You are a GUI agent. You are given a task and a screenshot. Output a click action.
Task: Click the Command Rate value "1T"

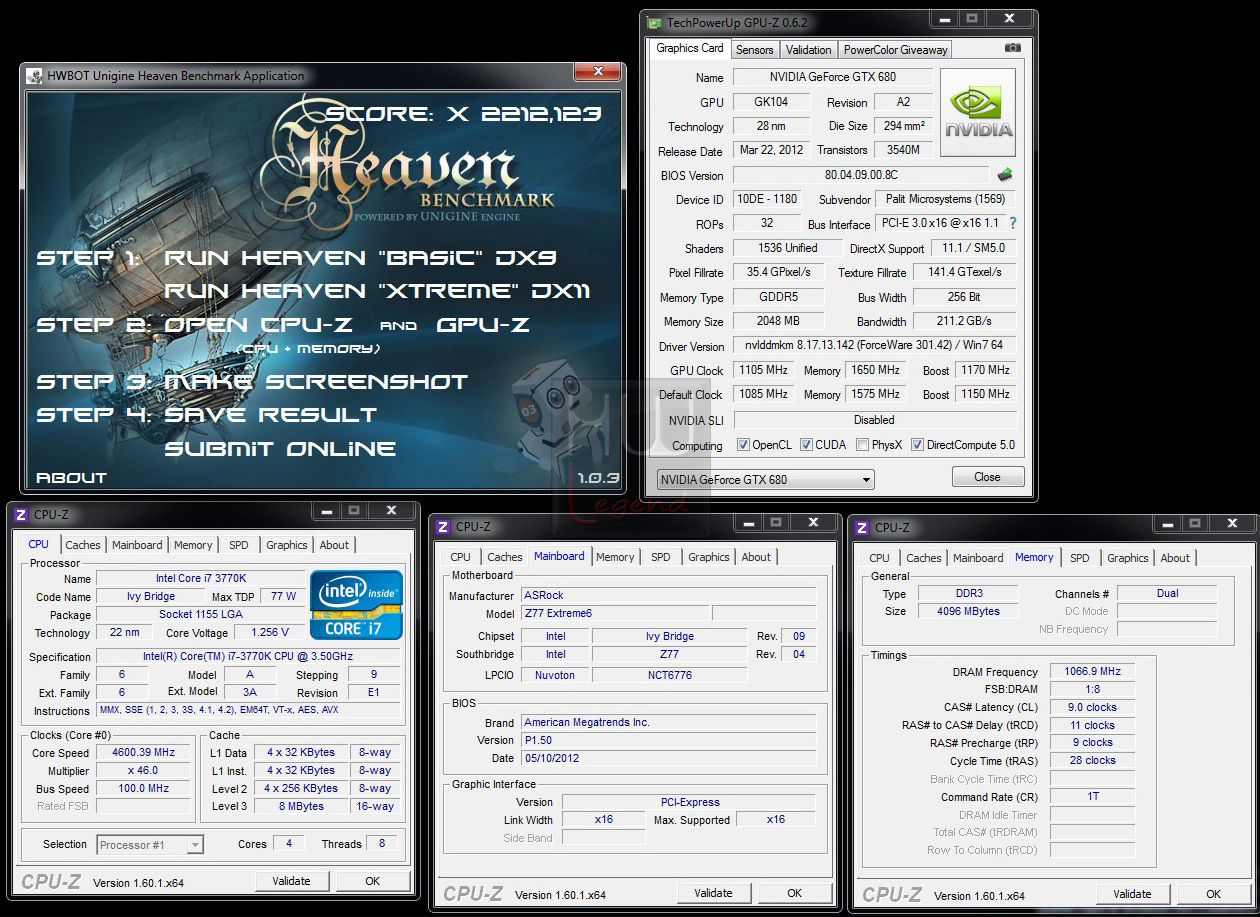coord(1092,797)
